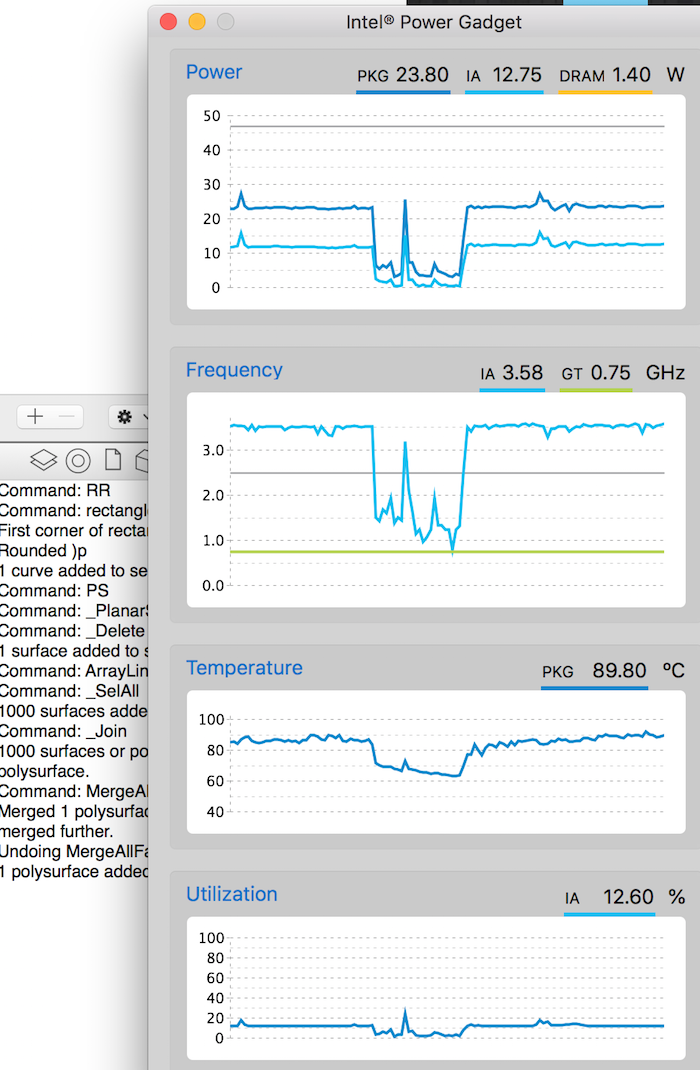Screen dimensions: 700x1070
Task: Close the Intel Power Gadget window
Action: 169,22
